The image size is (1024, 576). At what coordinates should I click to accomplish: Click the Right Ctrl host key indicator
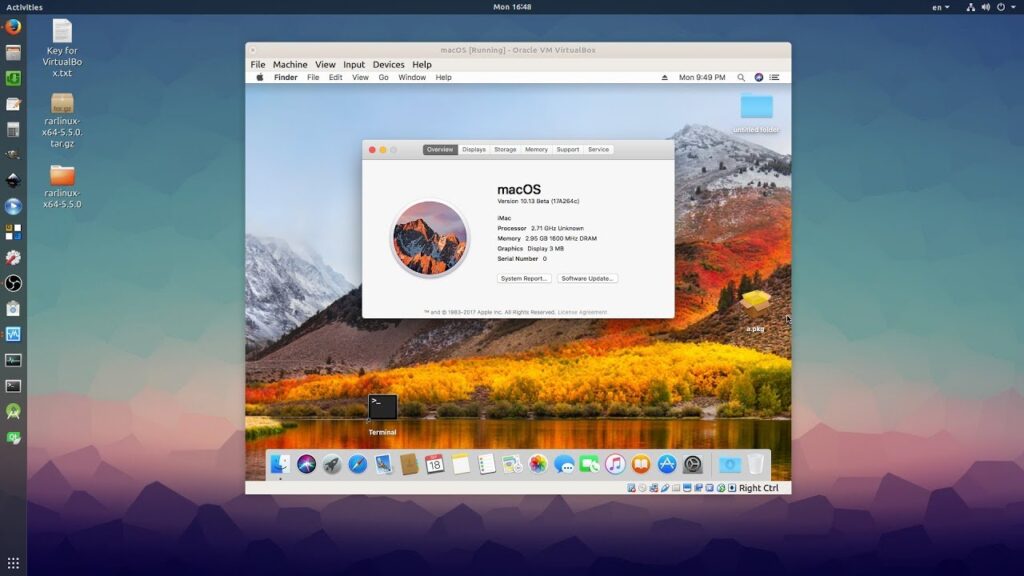758,488
